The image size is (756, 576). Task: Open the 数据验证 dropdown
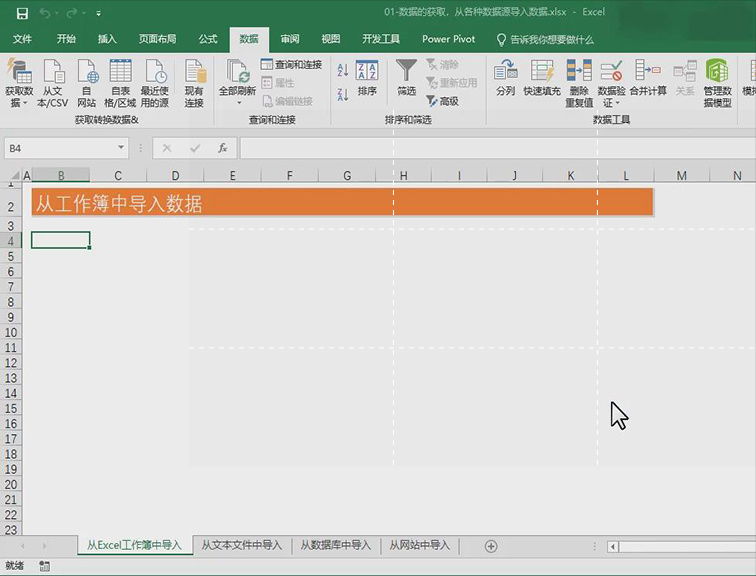611,83
